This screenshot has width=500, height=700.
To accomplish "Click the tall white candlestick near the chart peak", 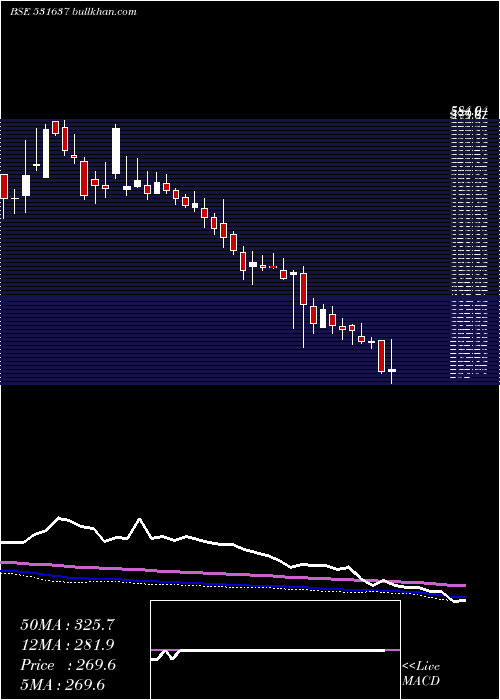I will [46, 152].
